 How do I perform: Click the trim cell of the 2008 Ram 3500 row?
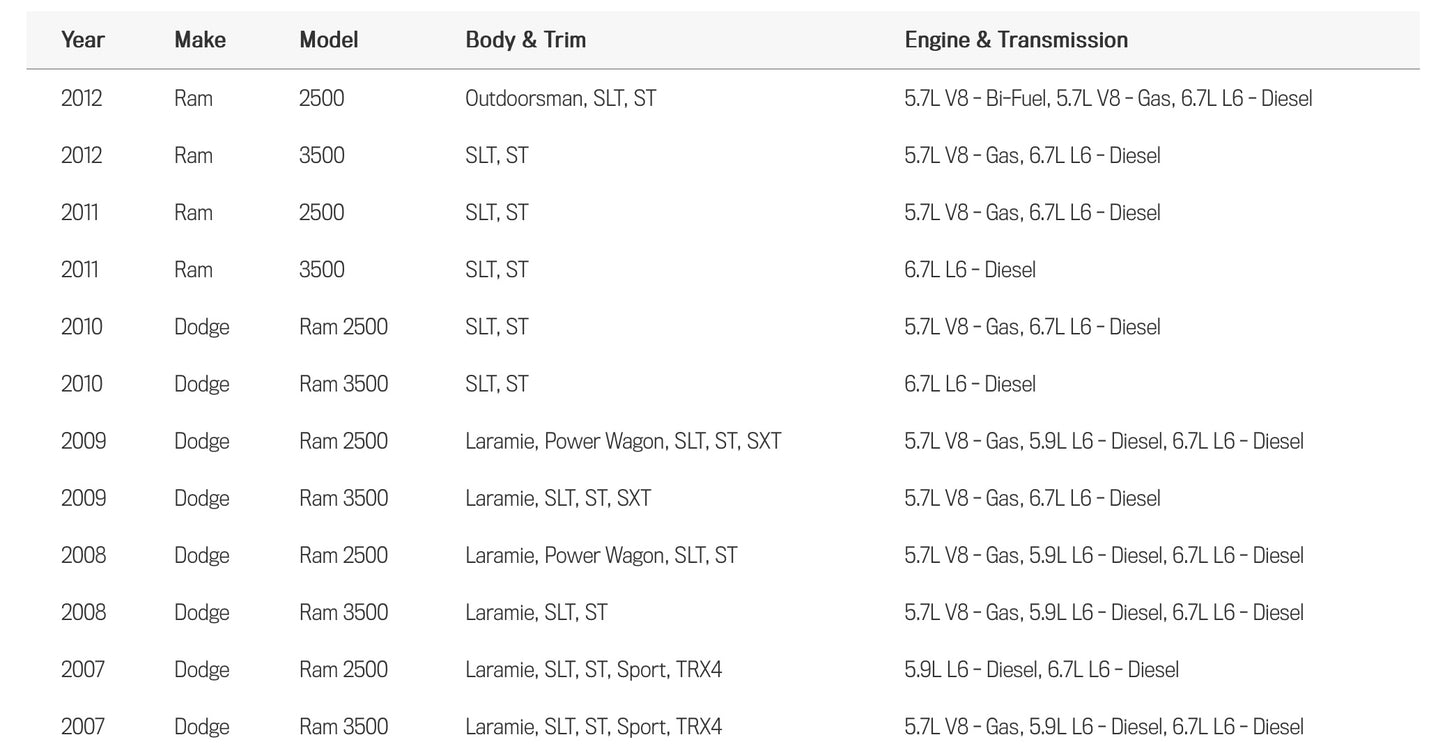536,612
